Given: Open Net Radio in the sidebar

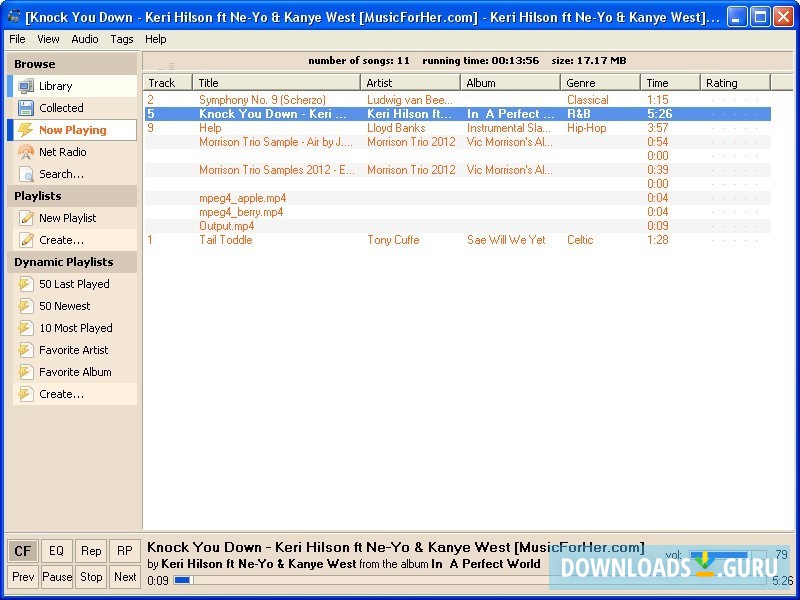Looking at the screenshot, I should 63,152.
